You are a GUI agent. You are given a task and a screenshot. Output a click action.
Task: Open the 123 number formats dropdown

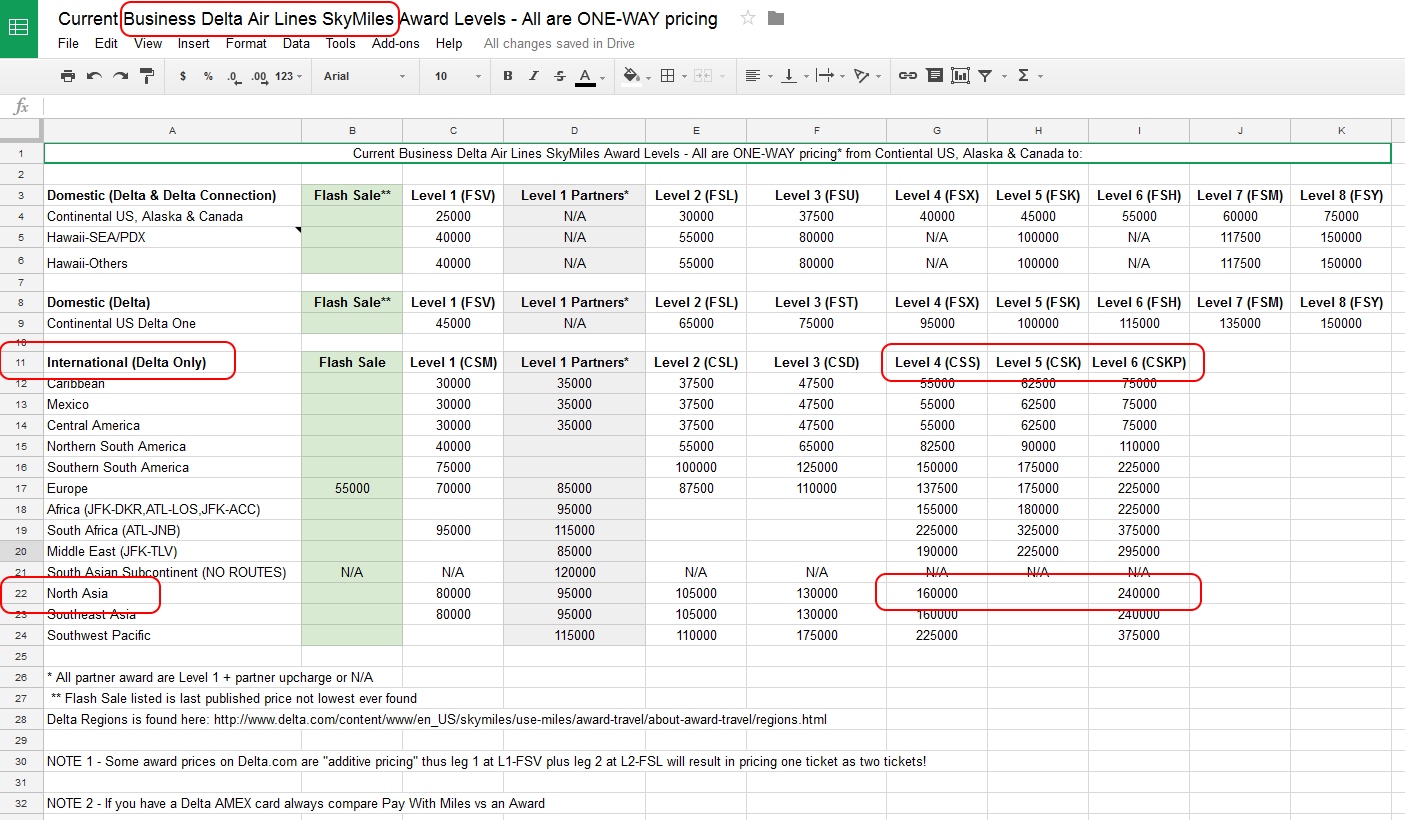289,76
